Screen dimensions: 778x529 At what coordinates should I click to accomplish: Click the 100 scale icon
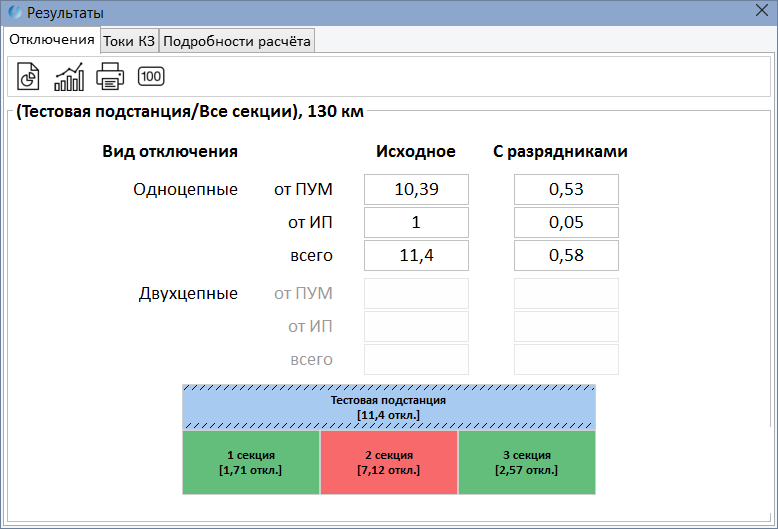click(x=150, y=76)
